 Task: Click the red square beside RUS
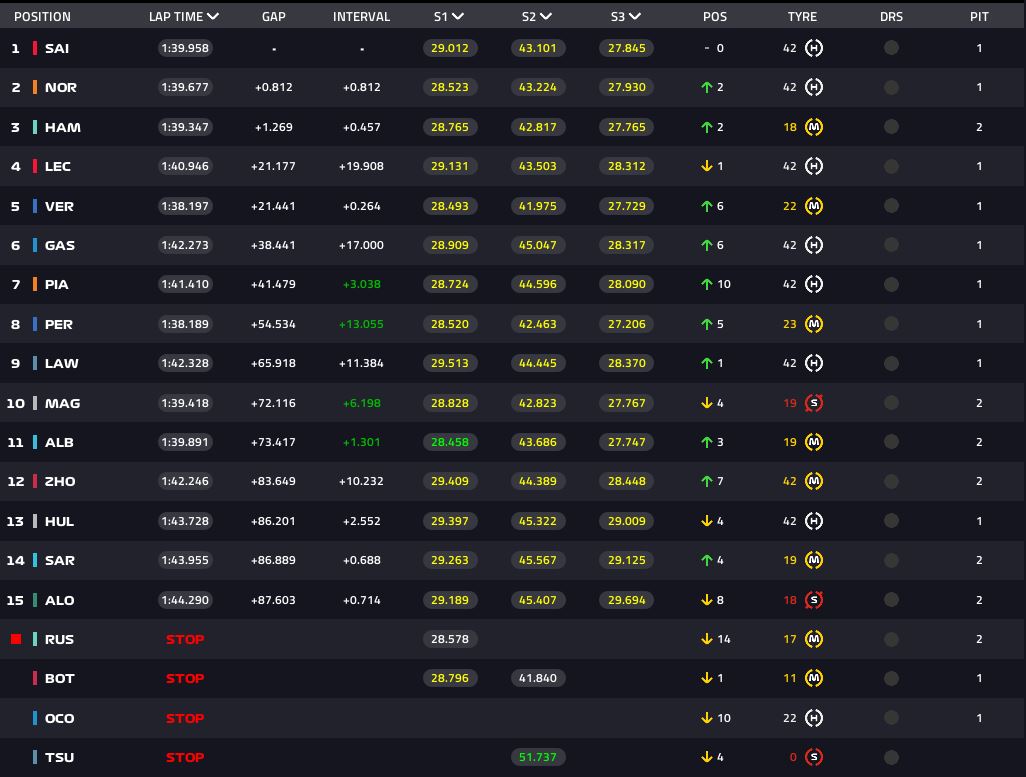point(16,639)
